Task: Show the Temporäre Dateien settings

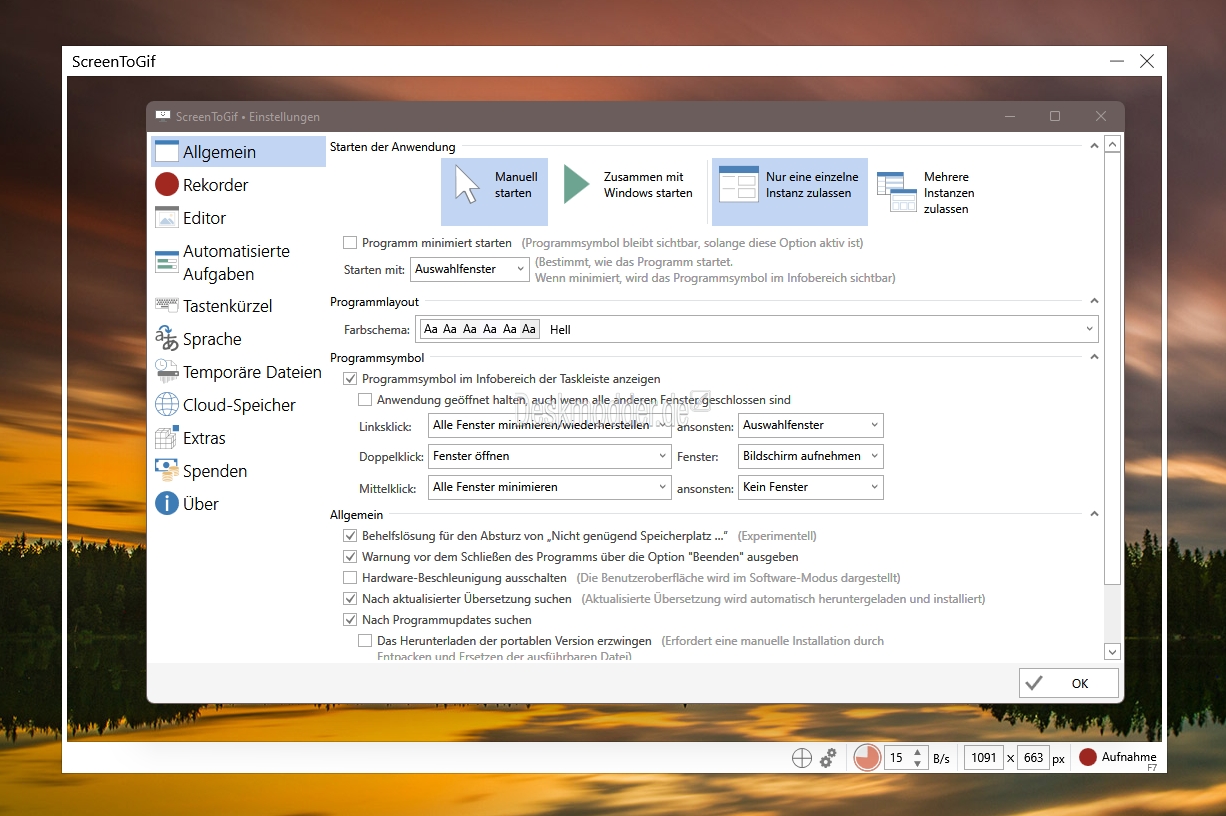Action: point(238,372)
